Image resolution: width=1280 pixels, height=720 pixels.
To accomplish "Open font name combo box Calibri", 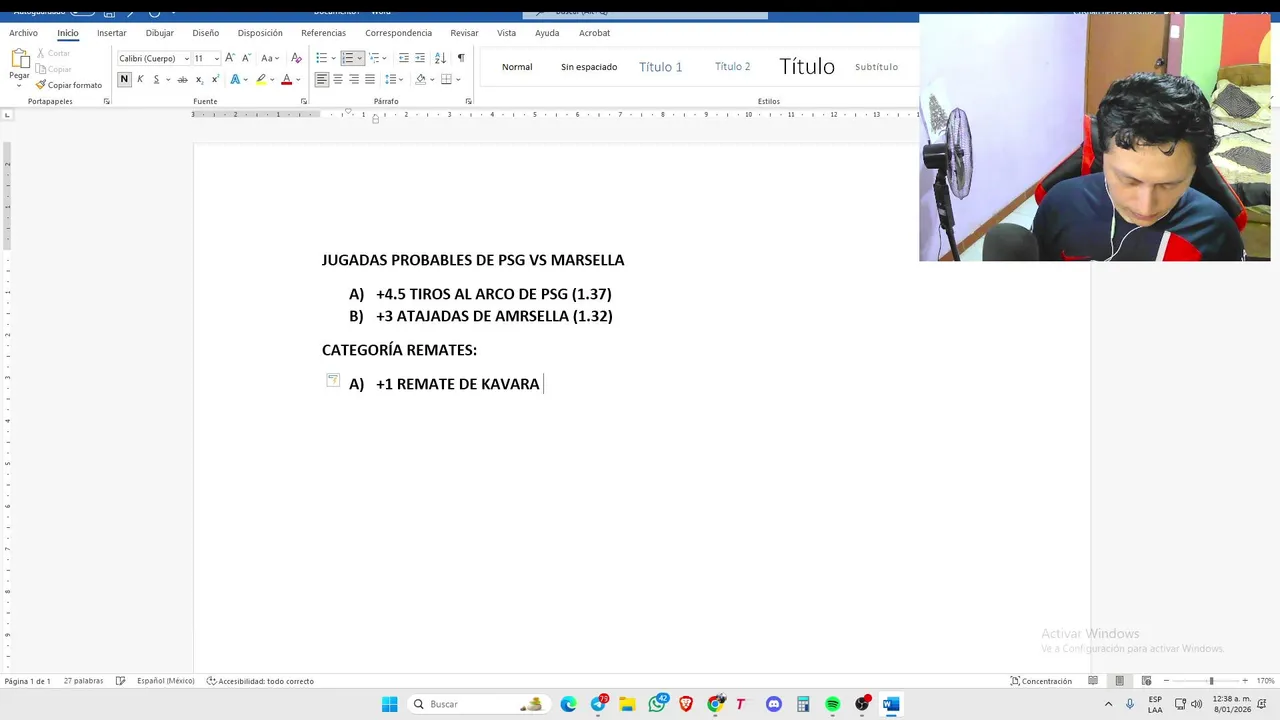I will pos(153,58).
